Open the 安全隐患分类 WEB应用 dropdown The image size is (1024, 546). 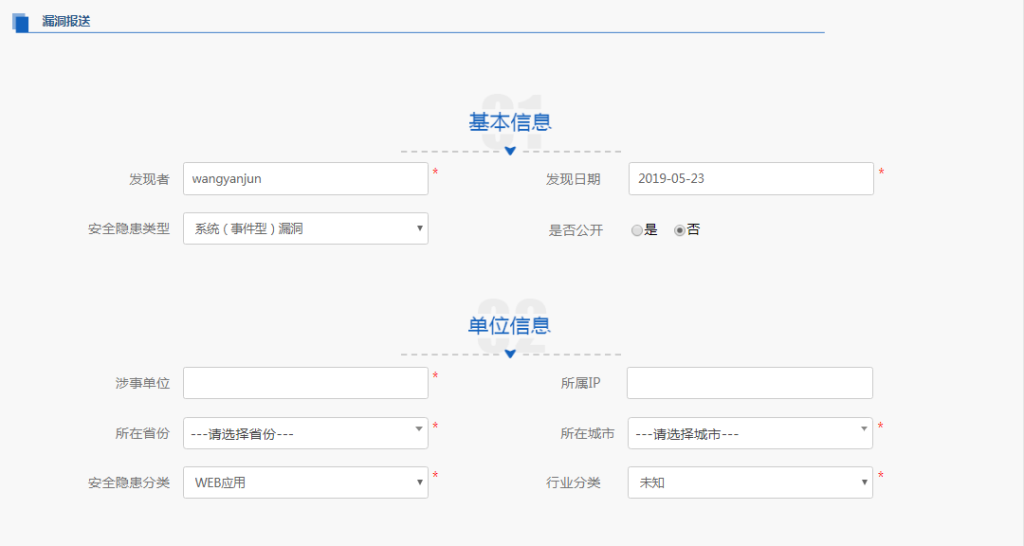click(x=306, y=483)
